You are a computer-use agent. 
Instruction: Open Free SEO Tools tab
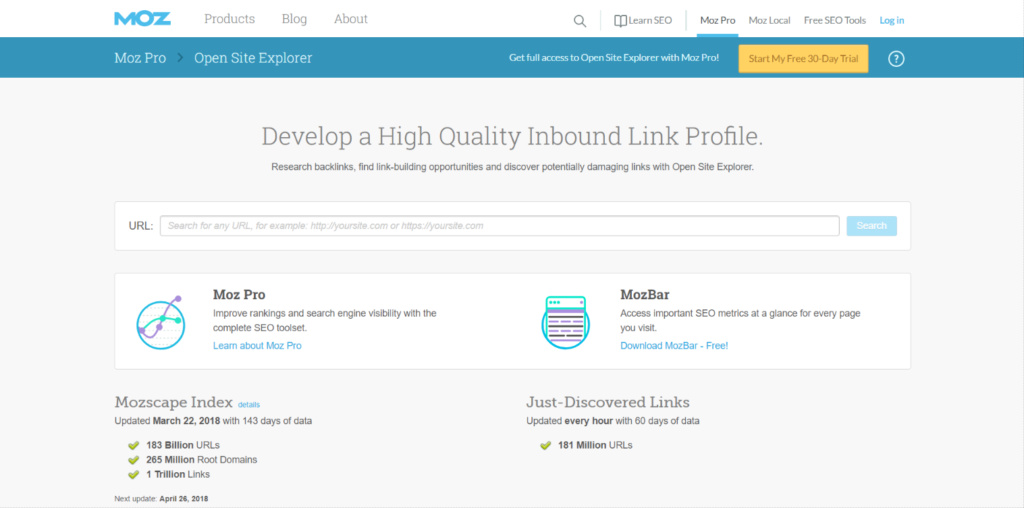[835, 20]
